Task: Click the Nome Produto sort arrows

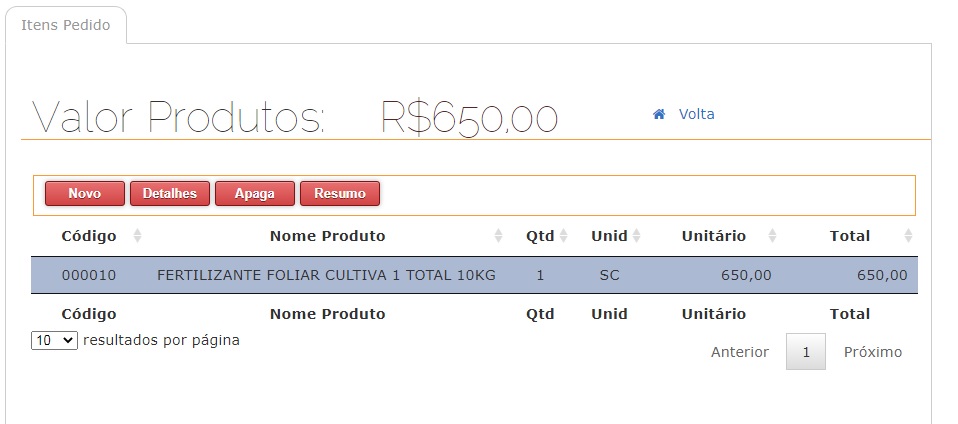Action: point(498,236)
